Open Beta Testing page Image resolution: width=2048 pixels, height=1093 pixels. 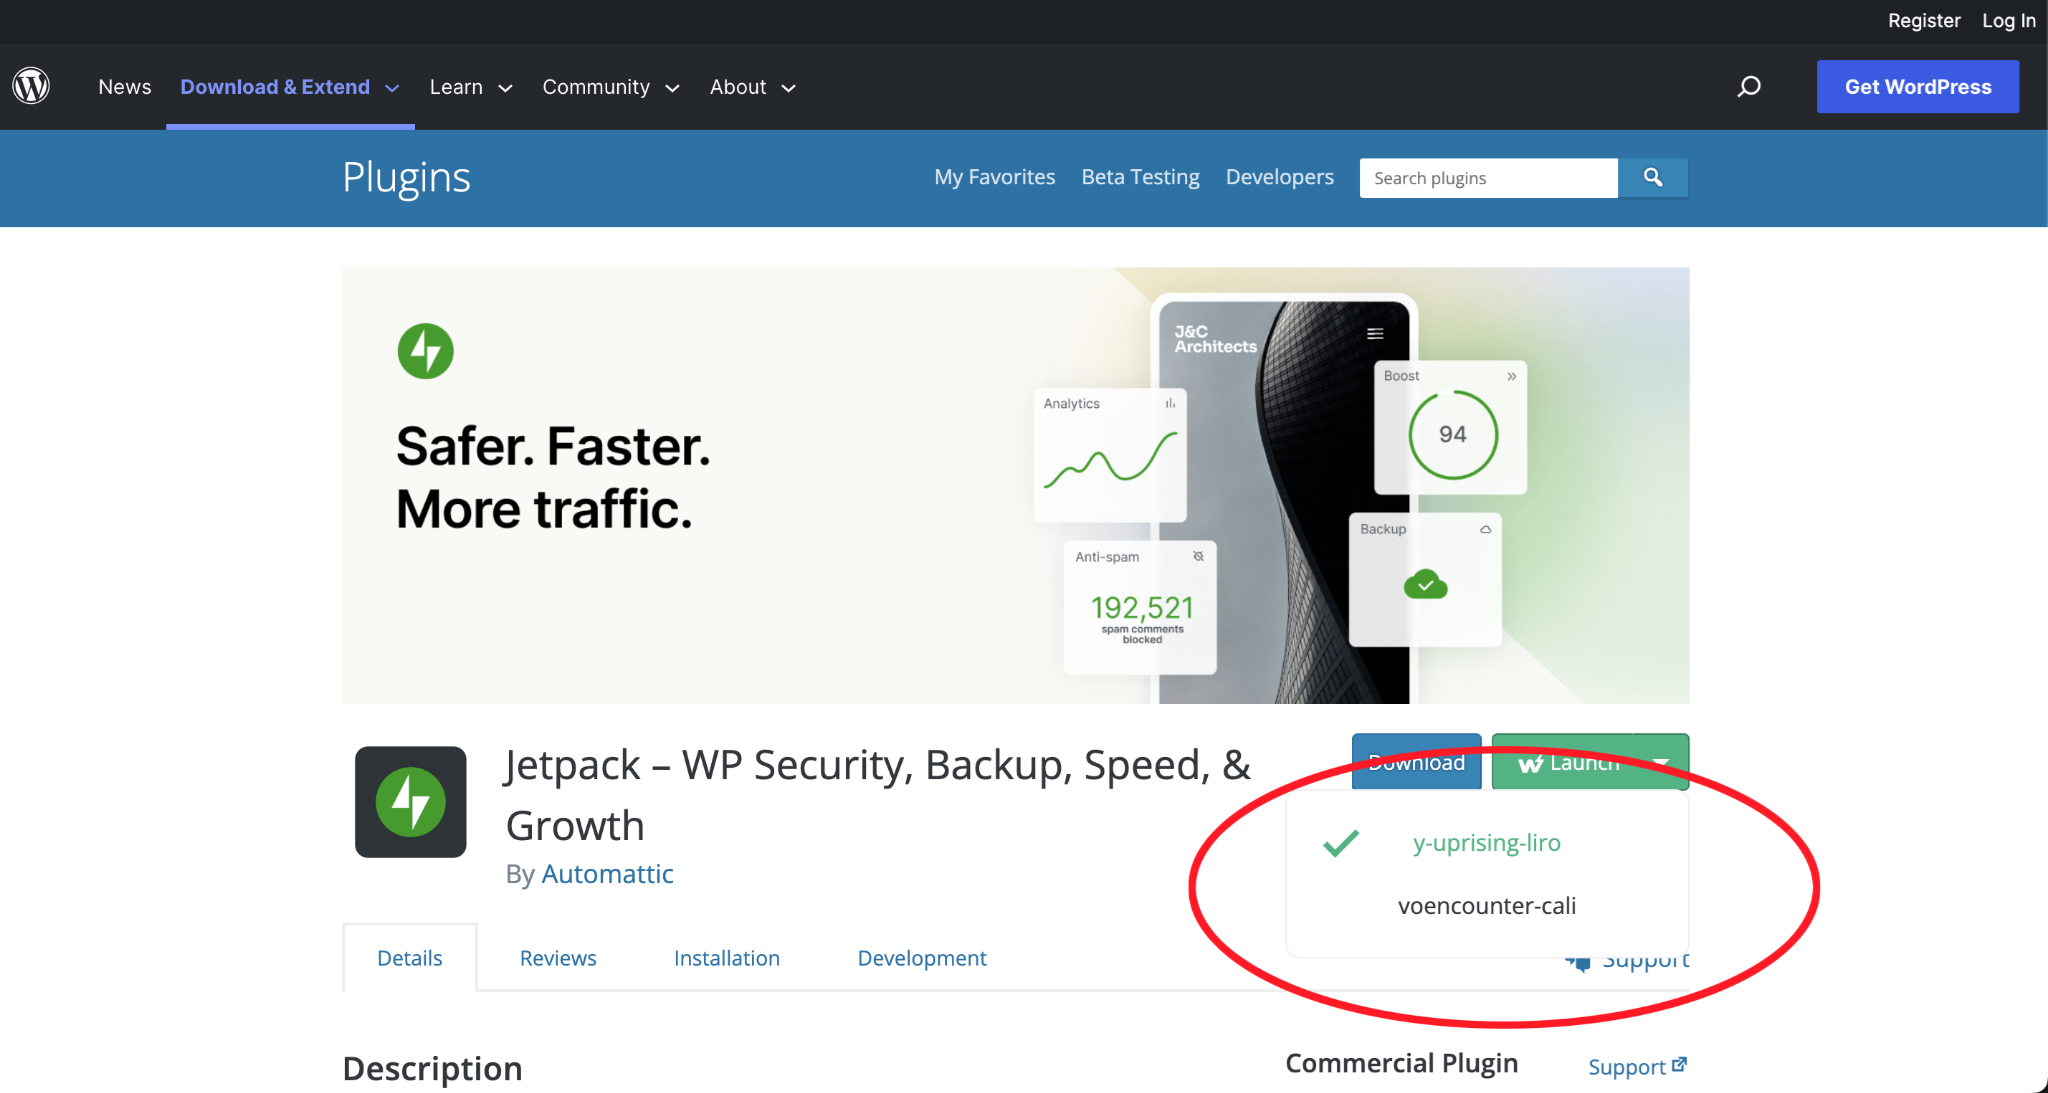tap(1140, 177)
